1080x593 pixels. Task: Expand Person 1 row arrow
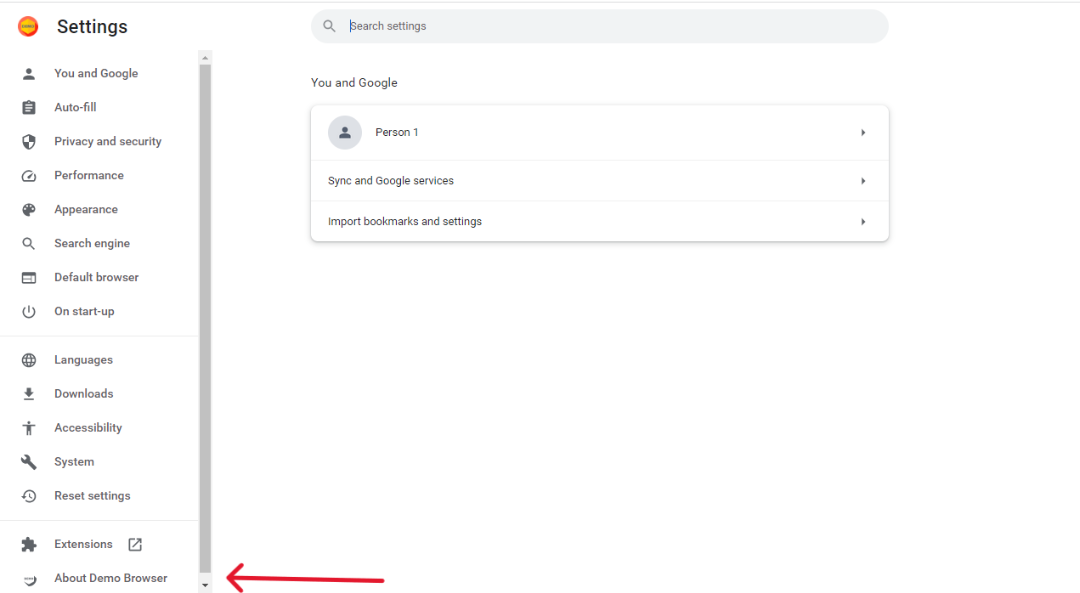[863, 132]
